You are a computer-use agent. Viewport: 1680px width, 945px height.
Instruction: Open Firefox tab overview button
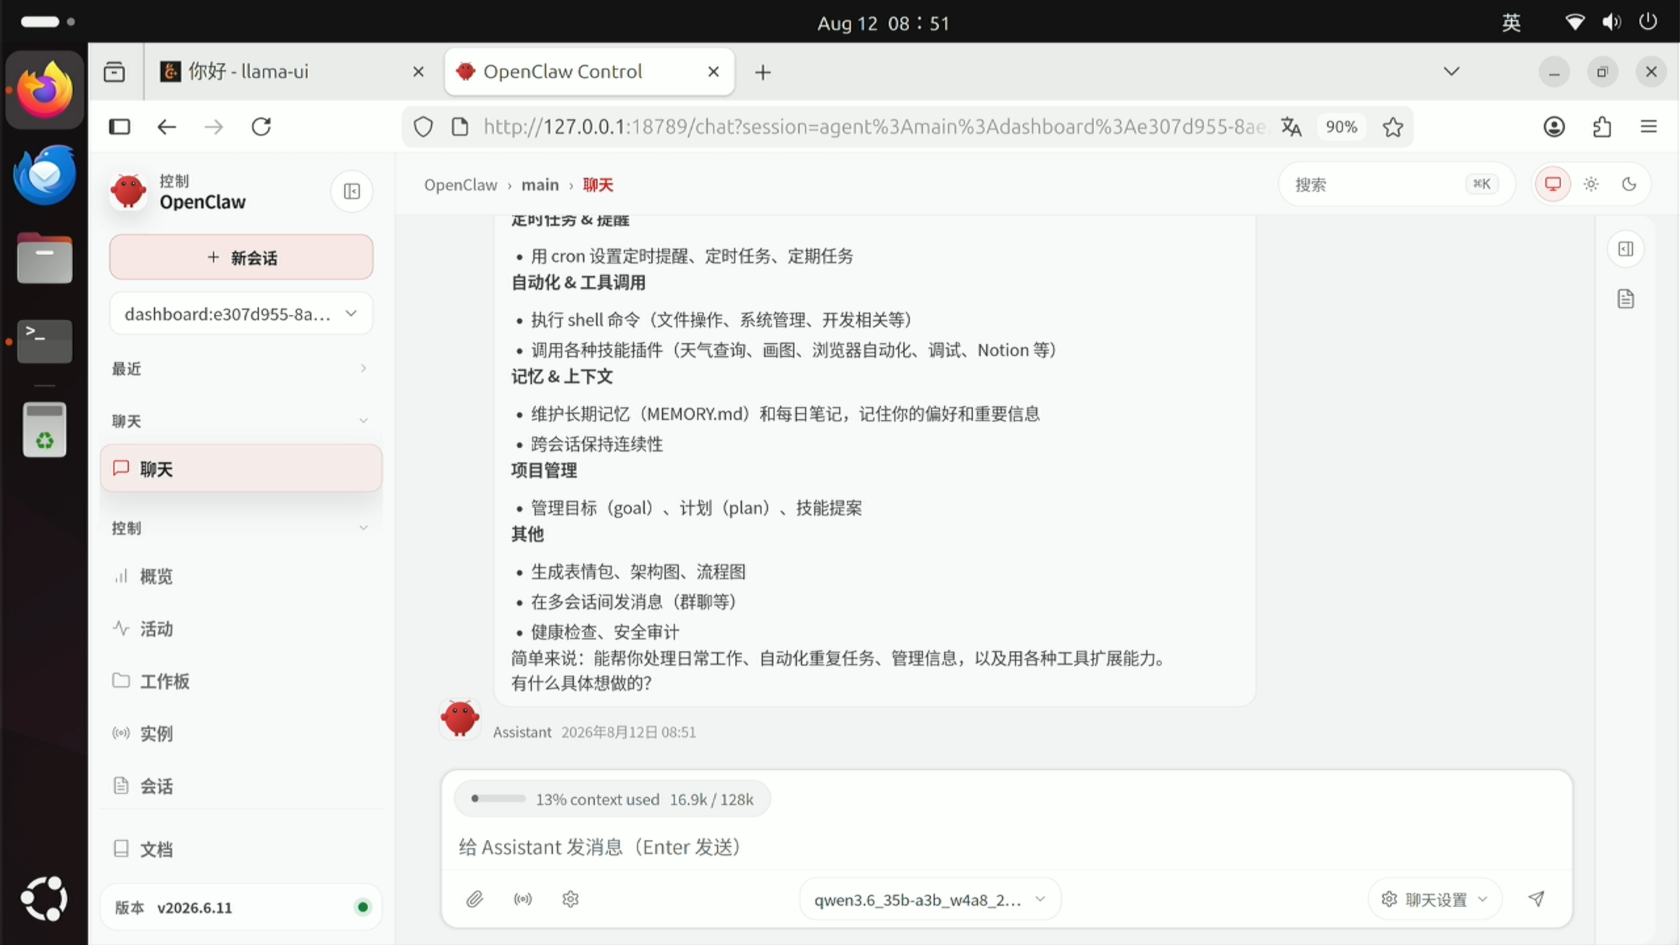click(114, 72)
